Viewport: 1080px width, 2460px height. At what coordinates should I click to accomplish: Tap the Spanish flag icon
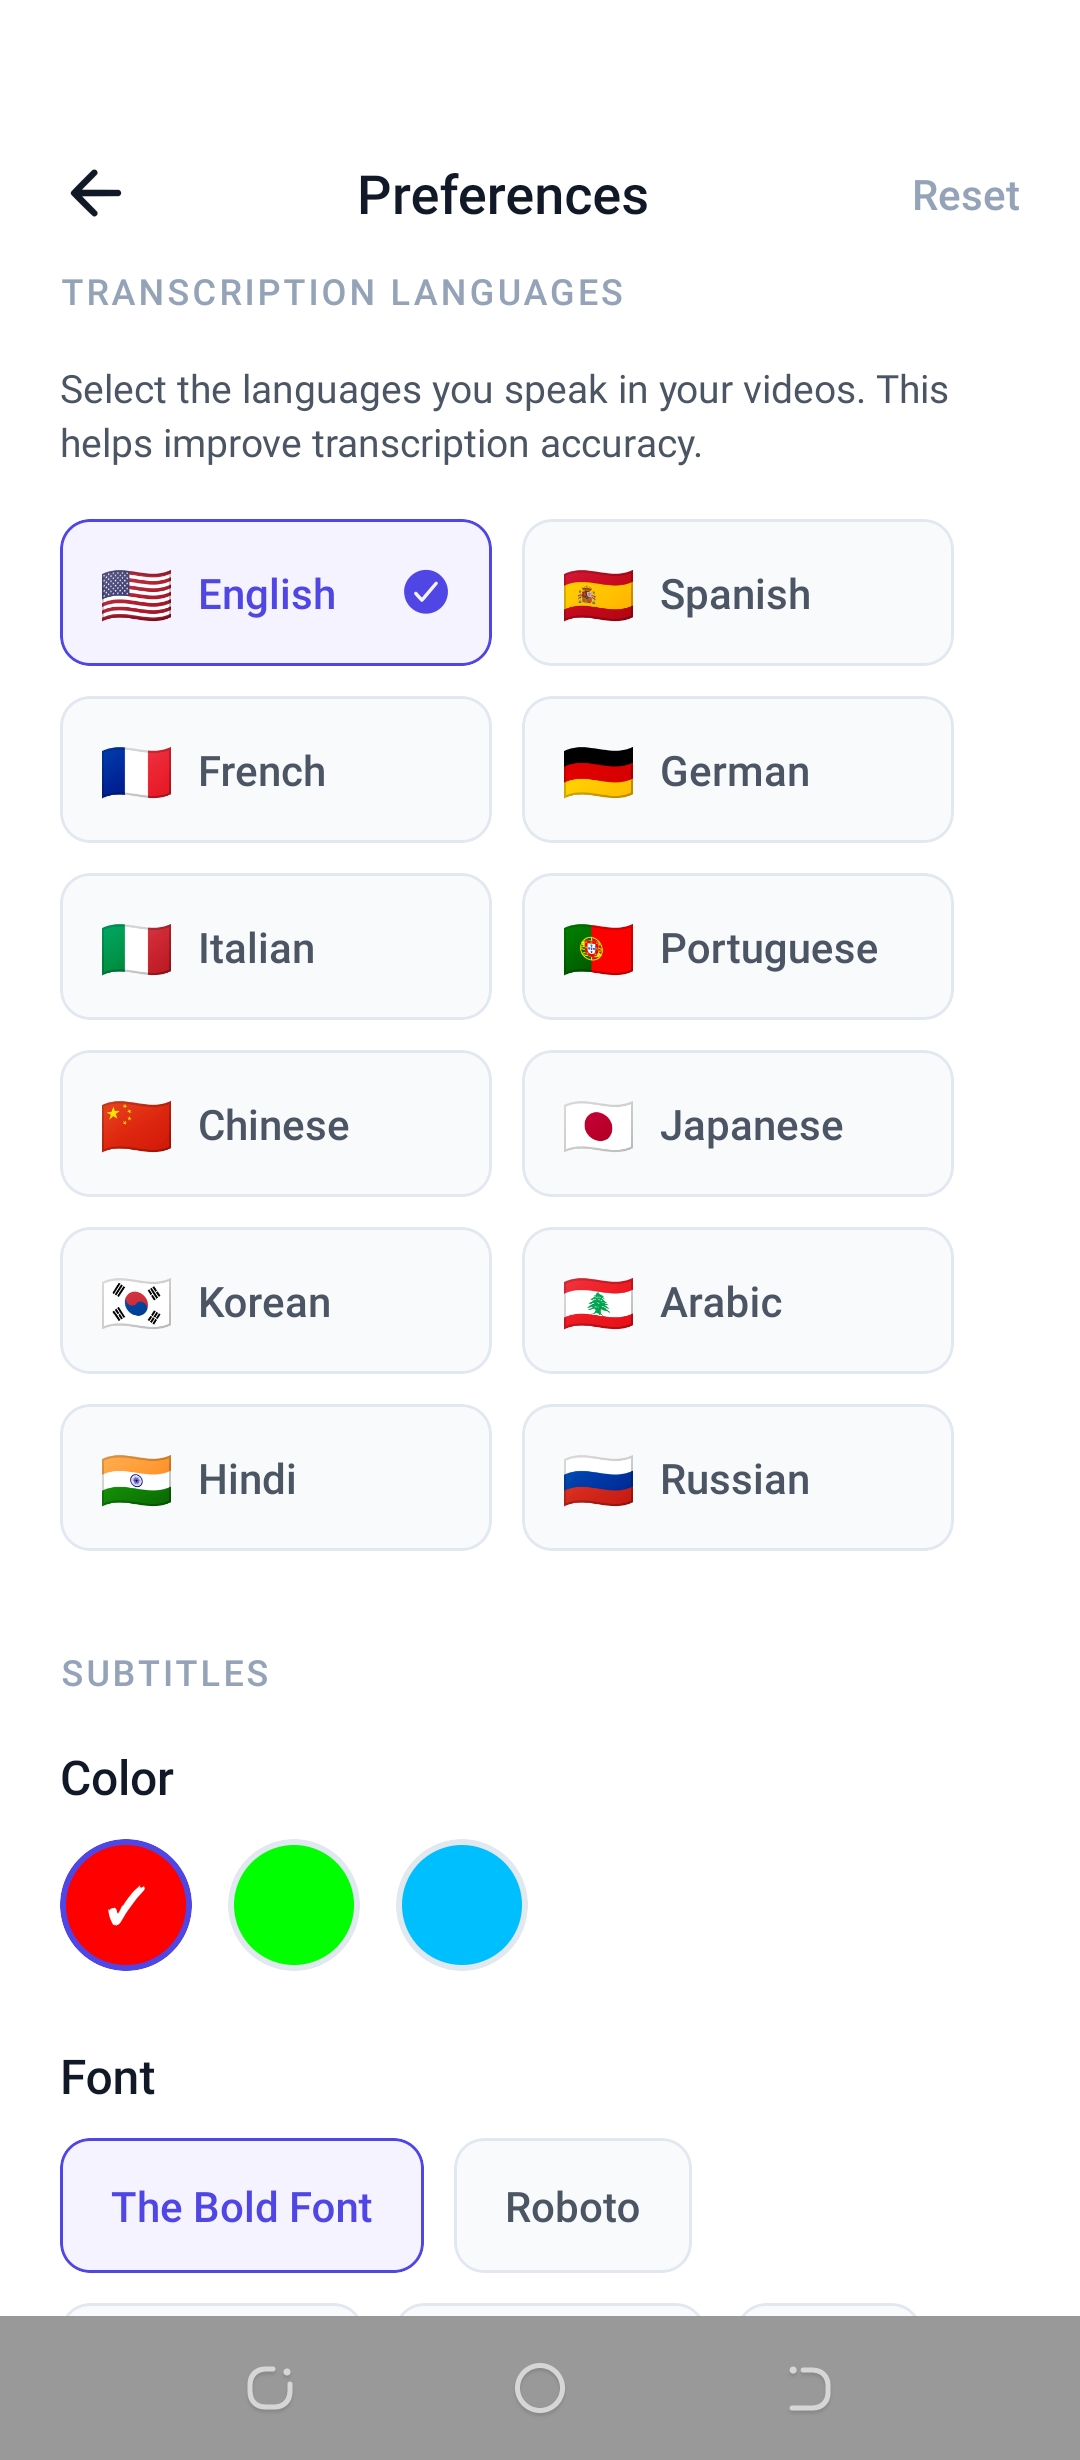coord(597,592)
